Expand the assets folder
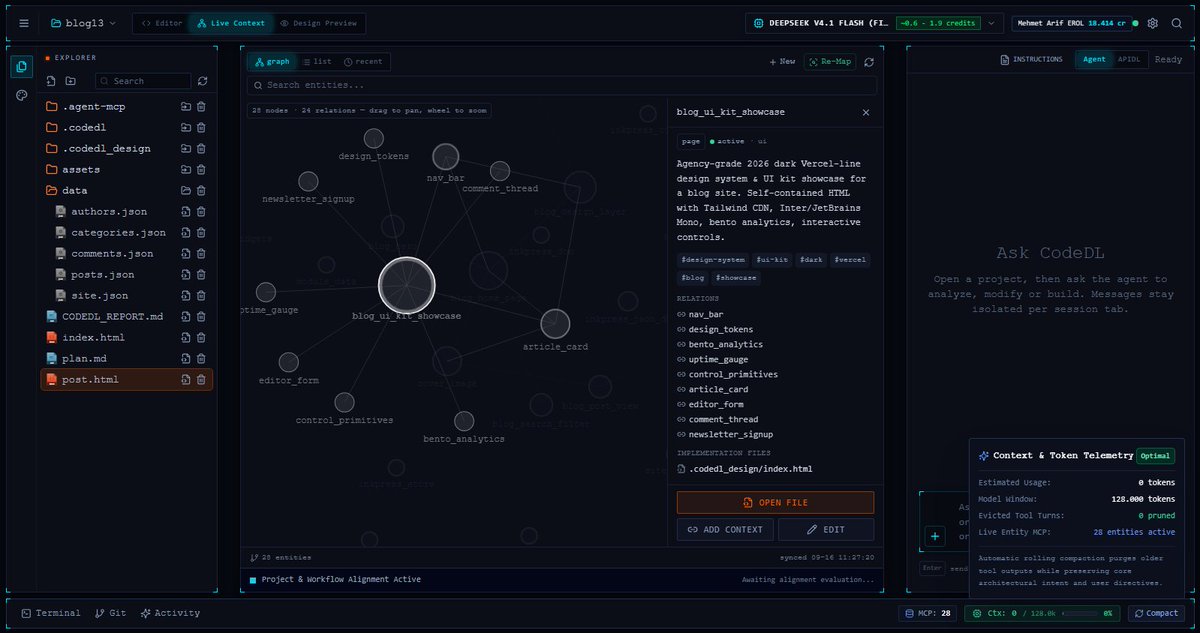The width and height of the screenshot is (1200, 633). 81,169
